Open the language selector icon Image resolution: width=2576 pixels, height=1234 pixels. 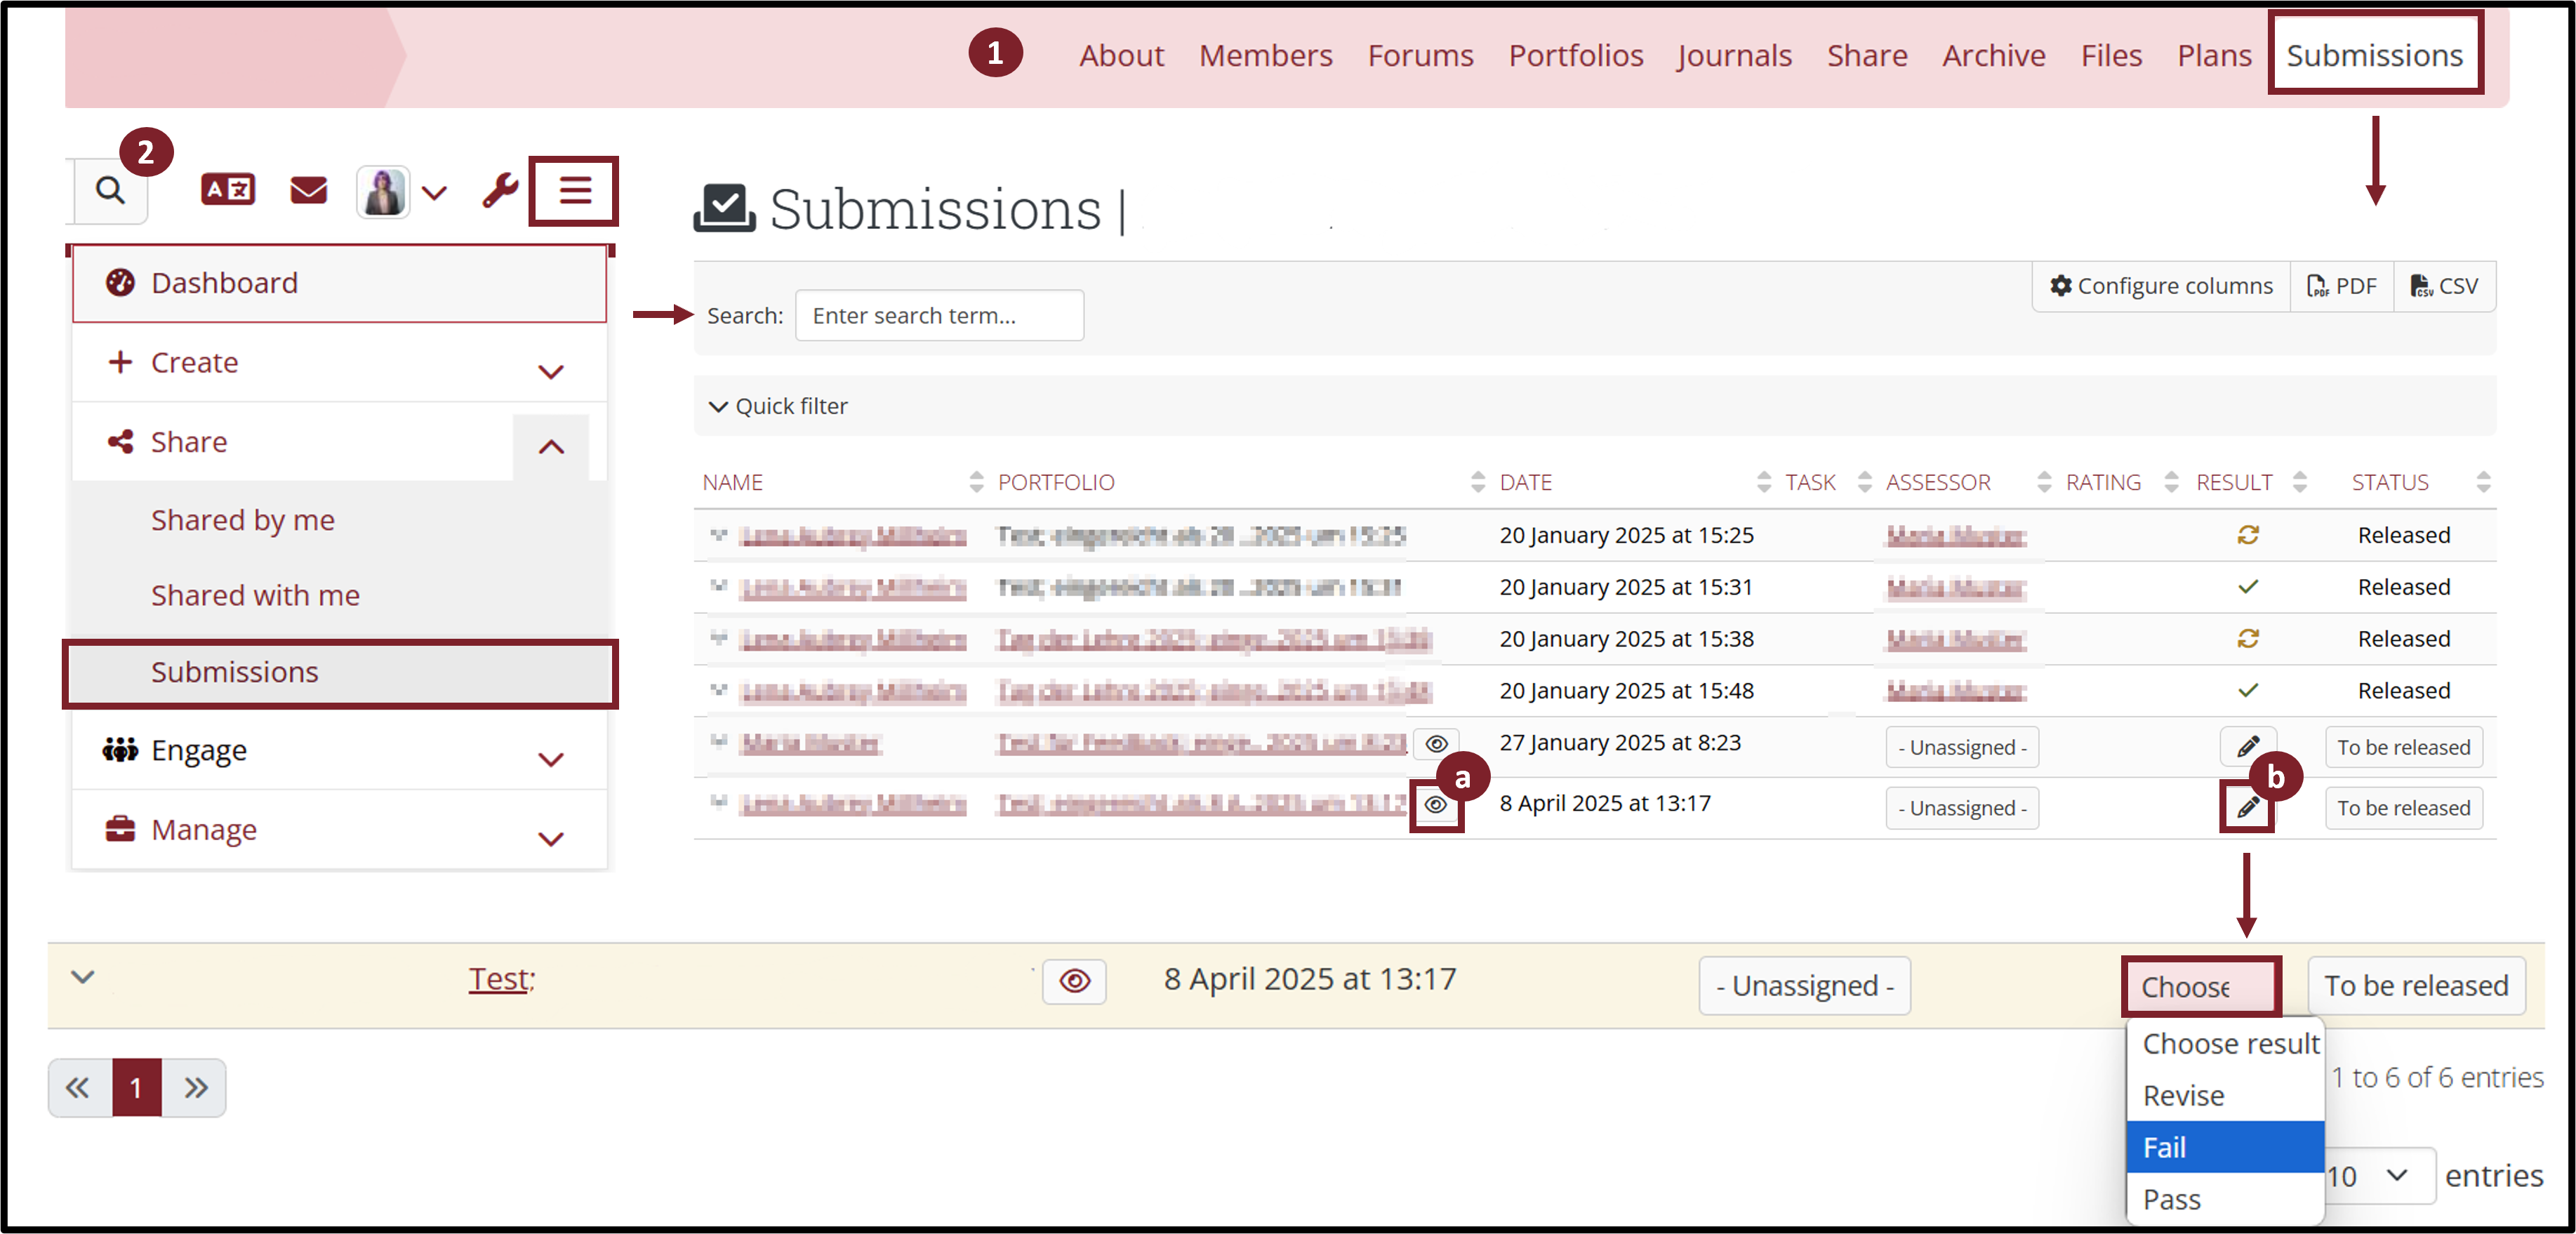pos(228,189)
